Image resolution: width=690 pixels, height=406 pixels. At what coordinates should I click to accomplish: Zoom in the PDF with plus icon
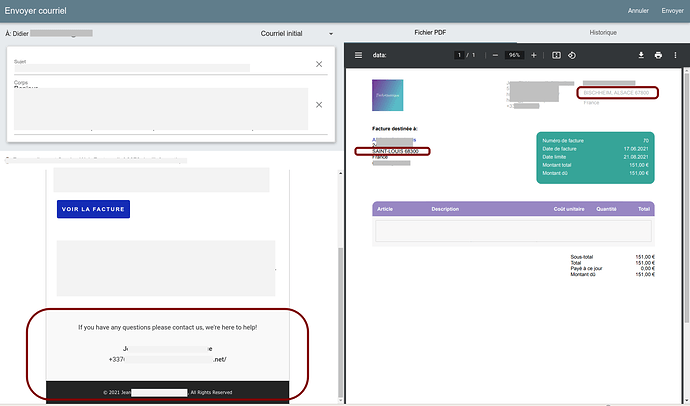click(x=533, y=55)
